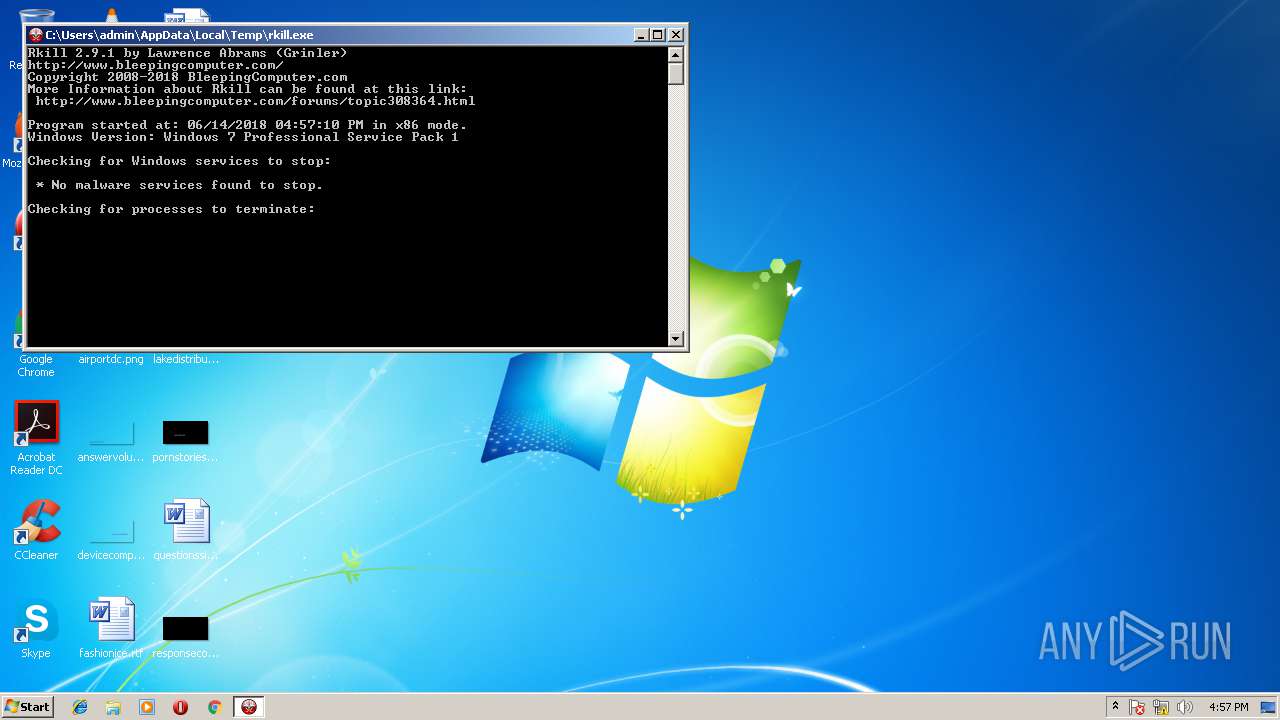Select the devicecomp... file icon
Screen dimensions: 1280x720
111,530
